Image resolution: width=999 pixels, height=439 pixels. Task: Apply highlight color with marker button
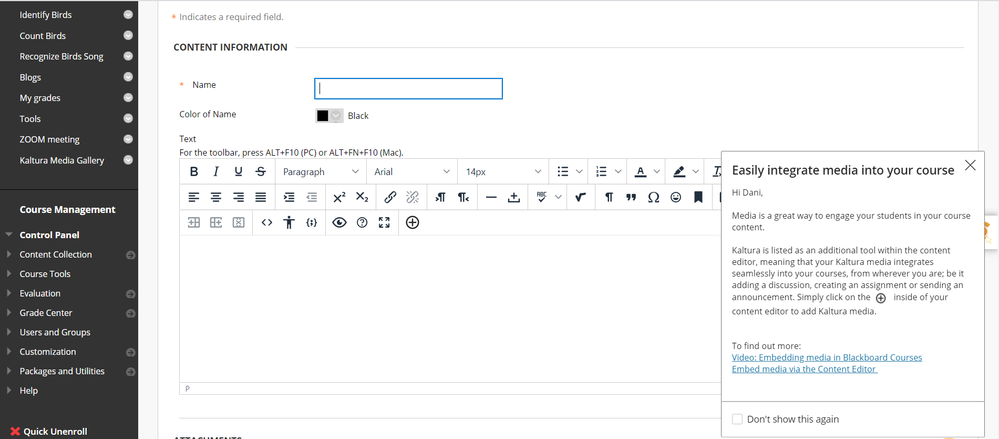coord(679,171)
